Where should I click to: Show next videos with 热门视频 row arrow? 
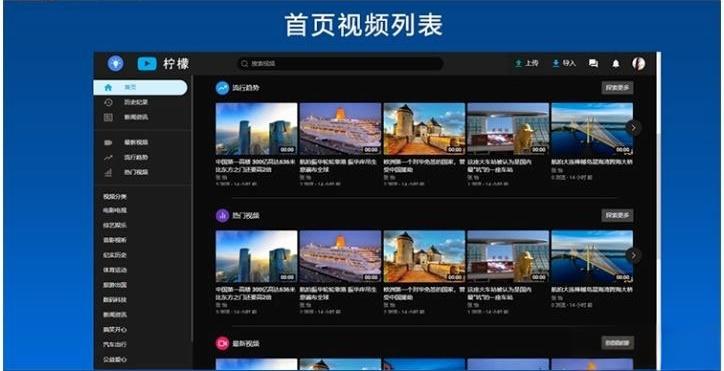coord(634,255)
